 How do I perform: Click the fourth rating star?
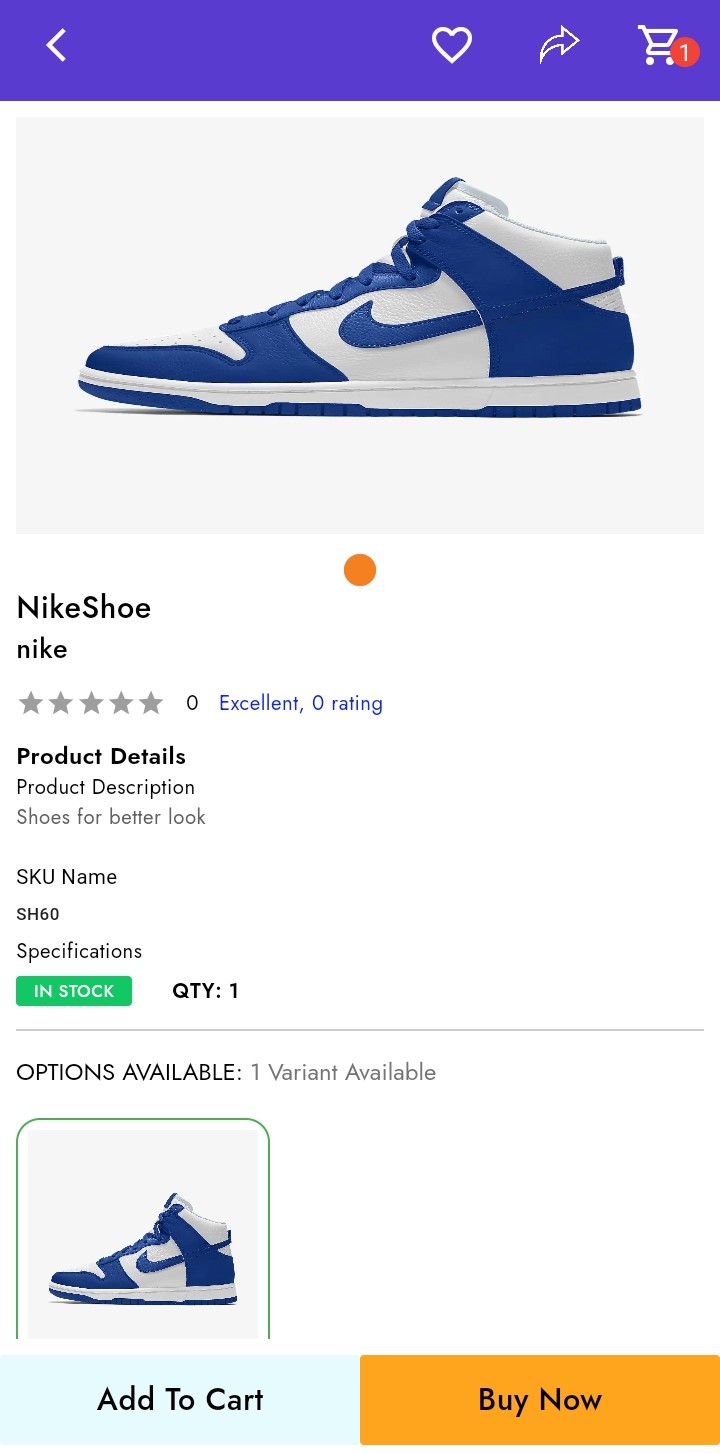click(121, 703)
